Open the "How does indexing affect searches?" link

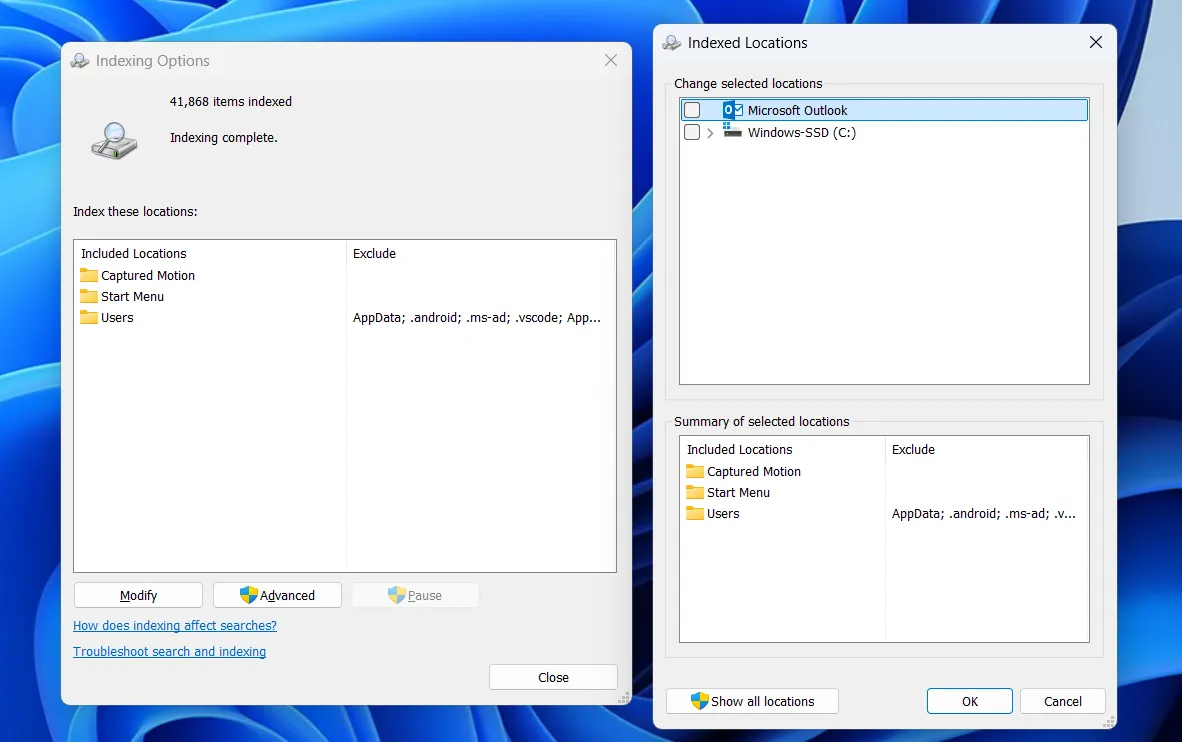(x=175, y=625)
